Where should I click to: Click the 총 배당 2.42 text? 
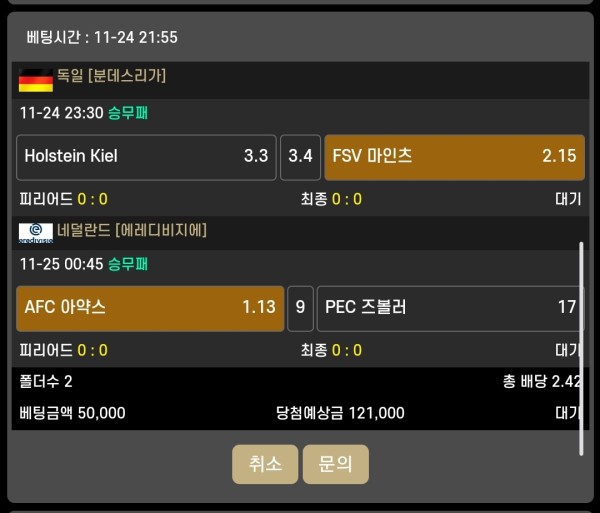[x=541, y=382]
